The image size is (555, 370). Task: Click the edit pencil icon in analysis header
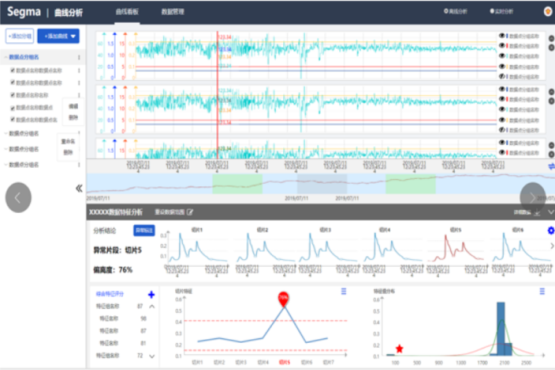(190, 212)
